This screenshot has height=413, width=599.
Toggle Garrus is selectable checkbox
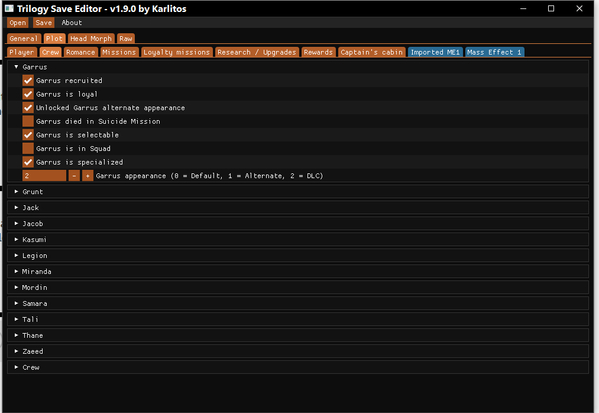coord(28,135)
